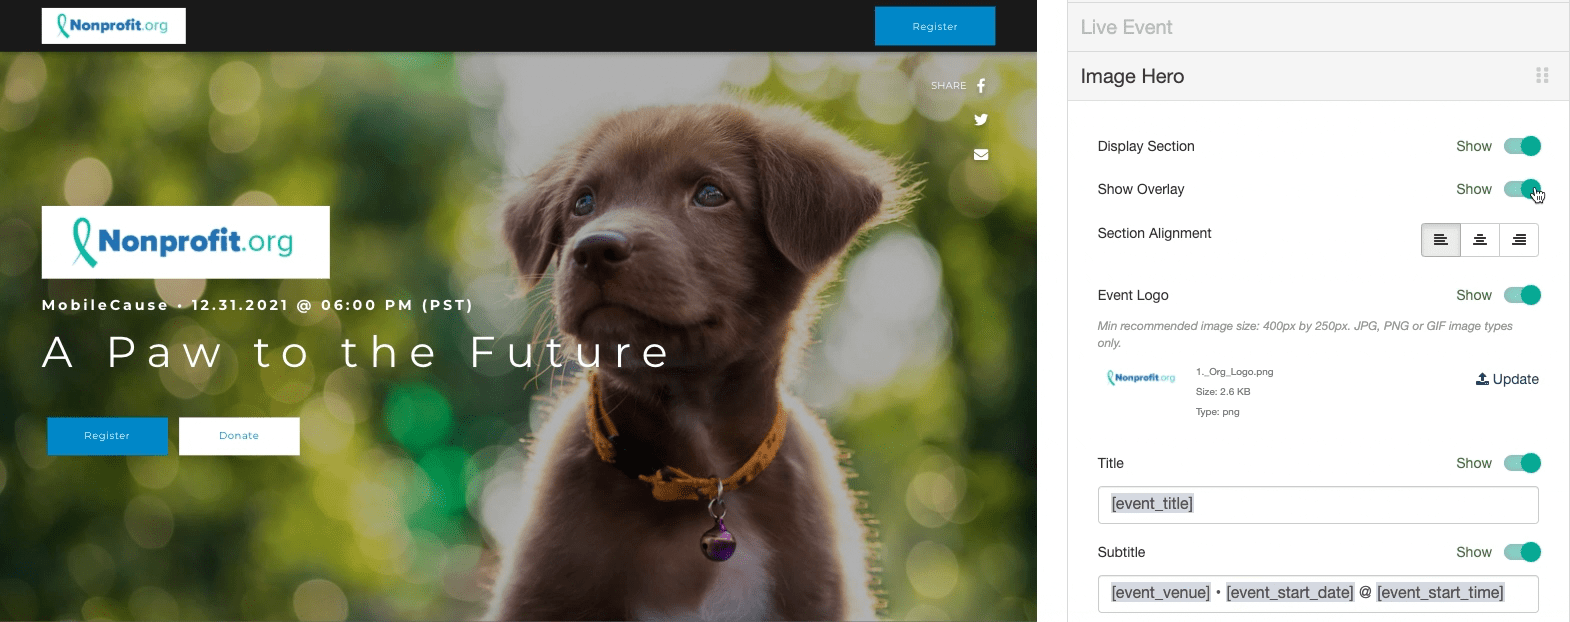This screenshot has width=1570, height=622.
Task: Toggle the Title visibility switch
Action: tap(1522, 463)
